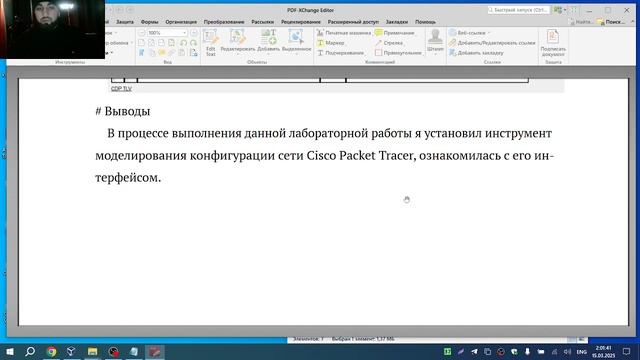
Task: Click the volume tray icon
Action: tap(567, 351)
